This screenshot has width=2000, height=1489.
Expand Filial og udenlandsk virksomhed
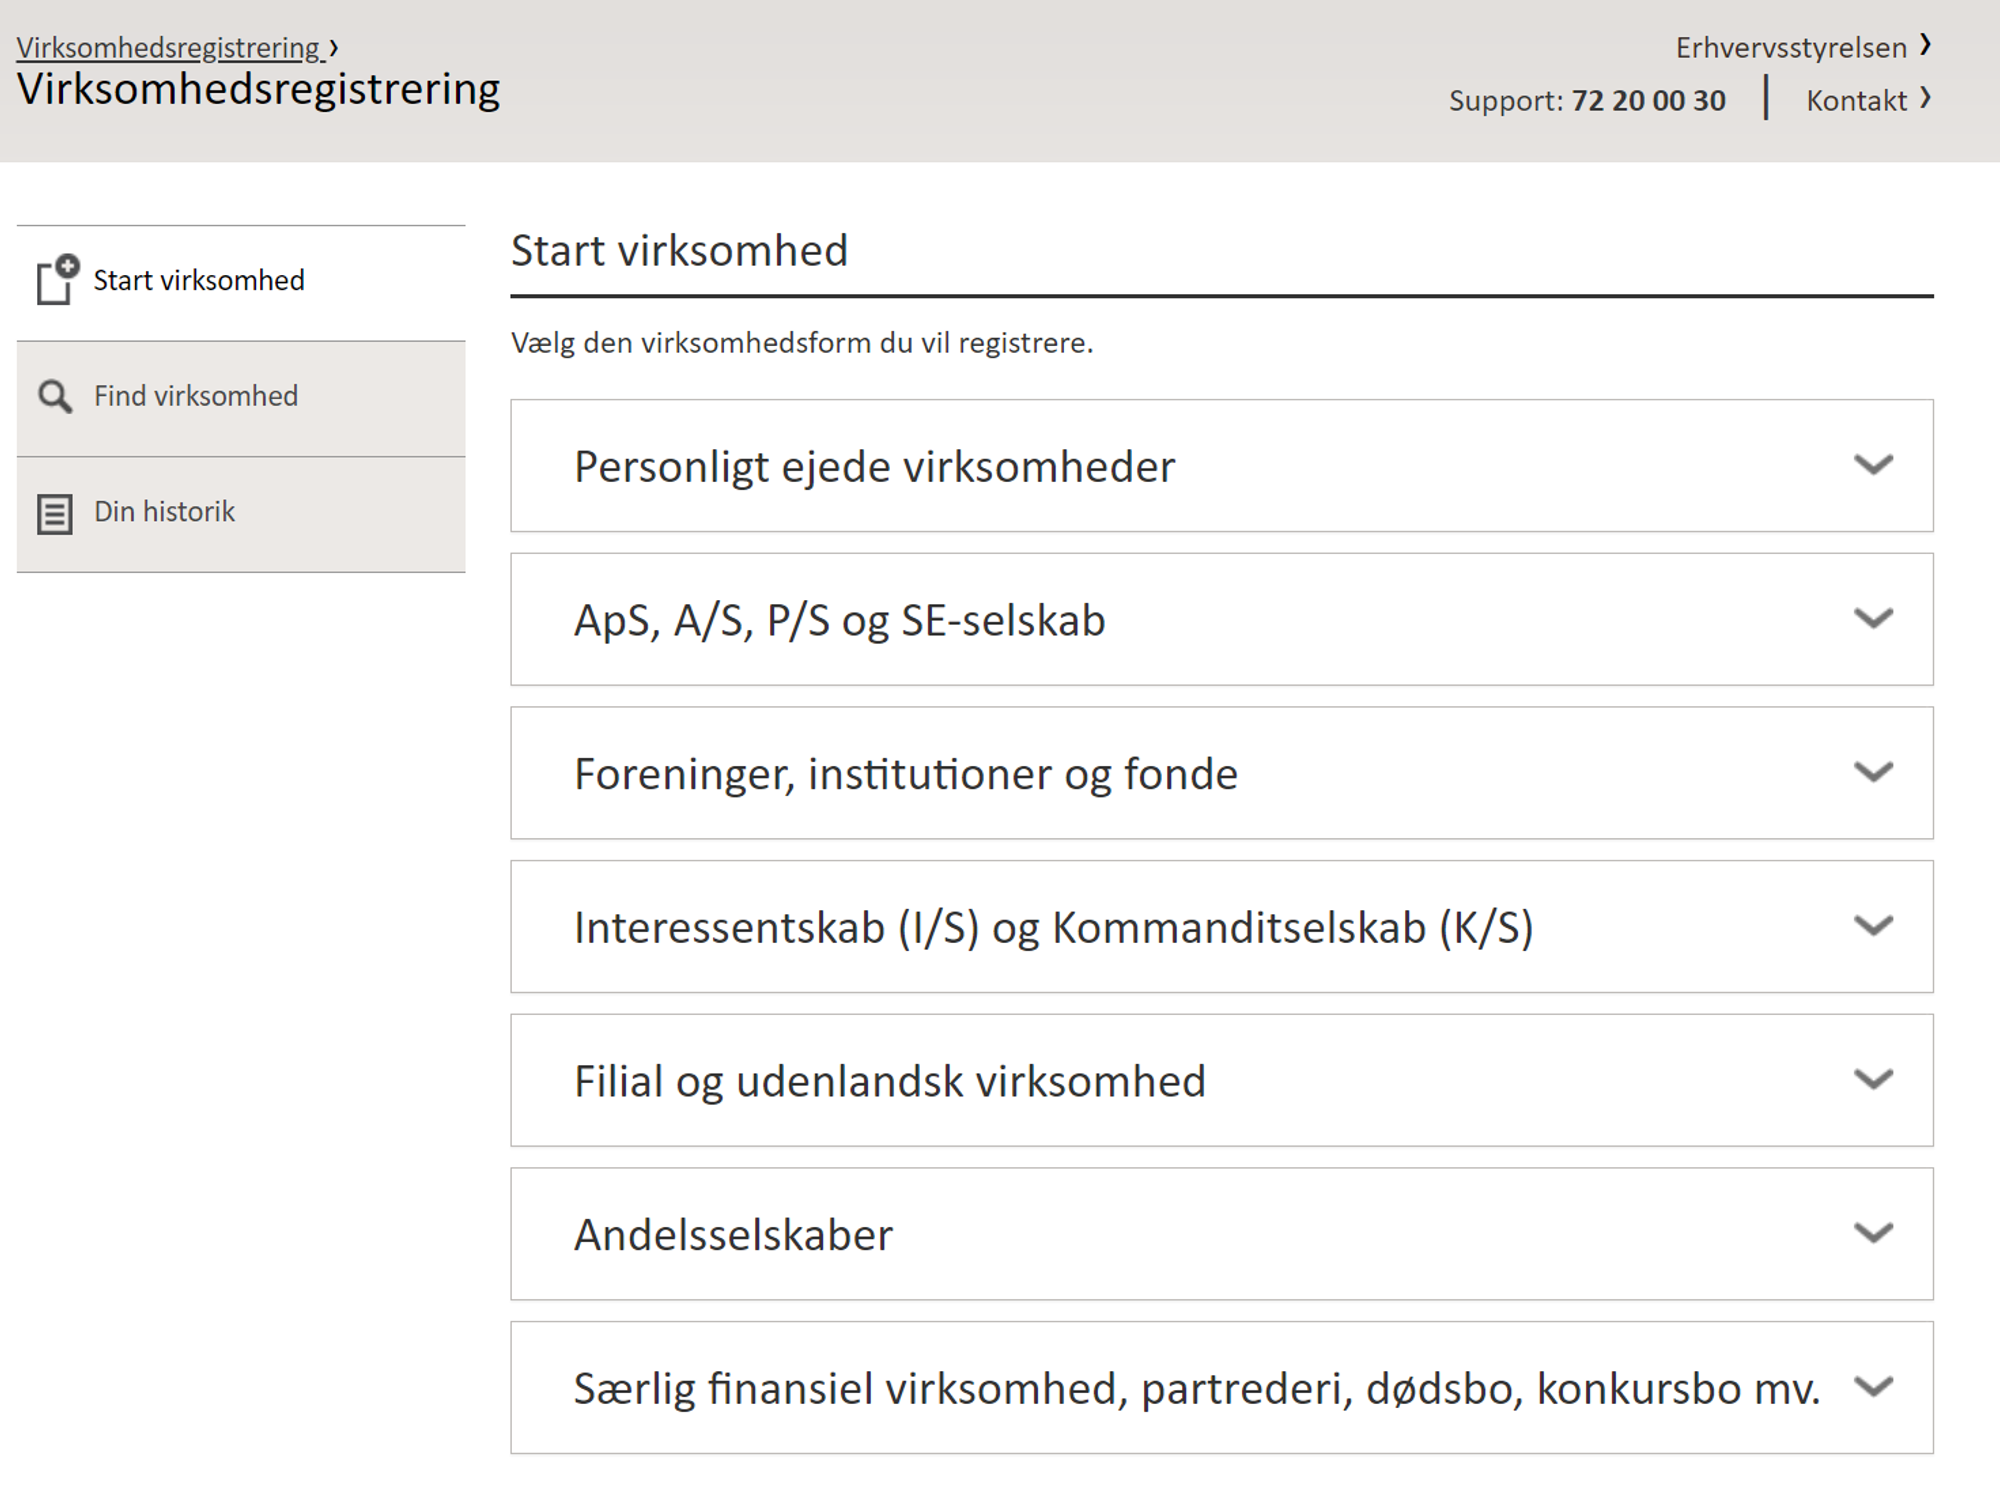(889, 1082)
